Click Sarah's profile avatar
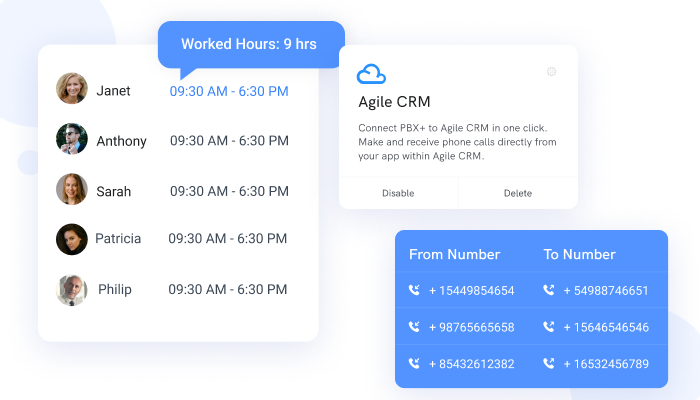 tap(72, 189)
